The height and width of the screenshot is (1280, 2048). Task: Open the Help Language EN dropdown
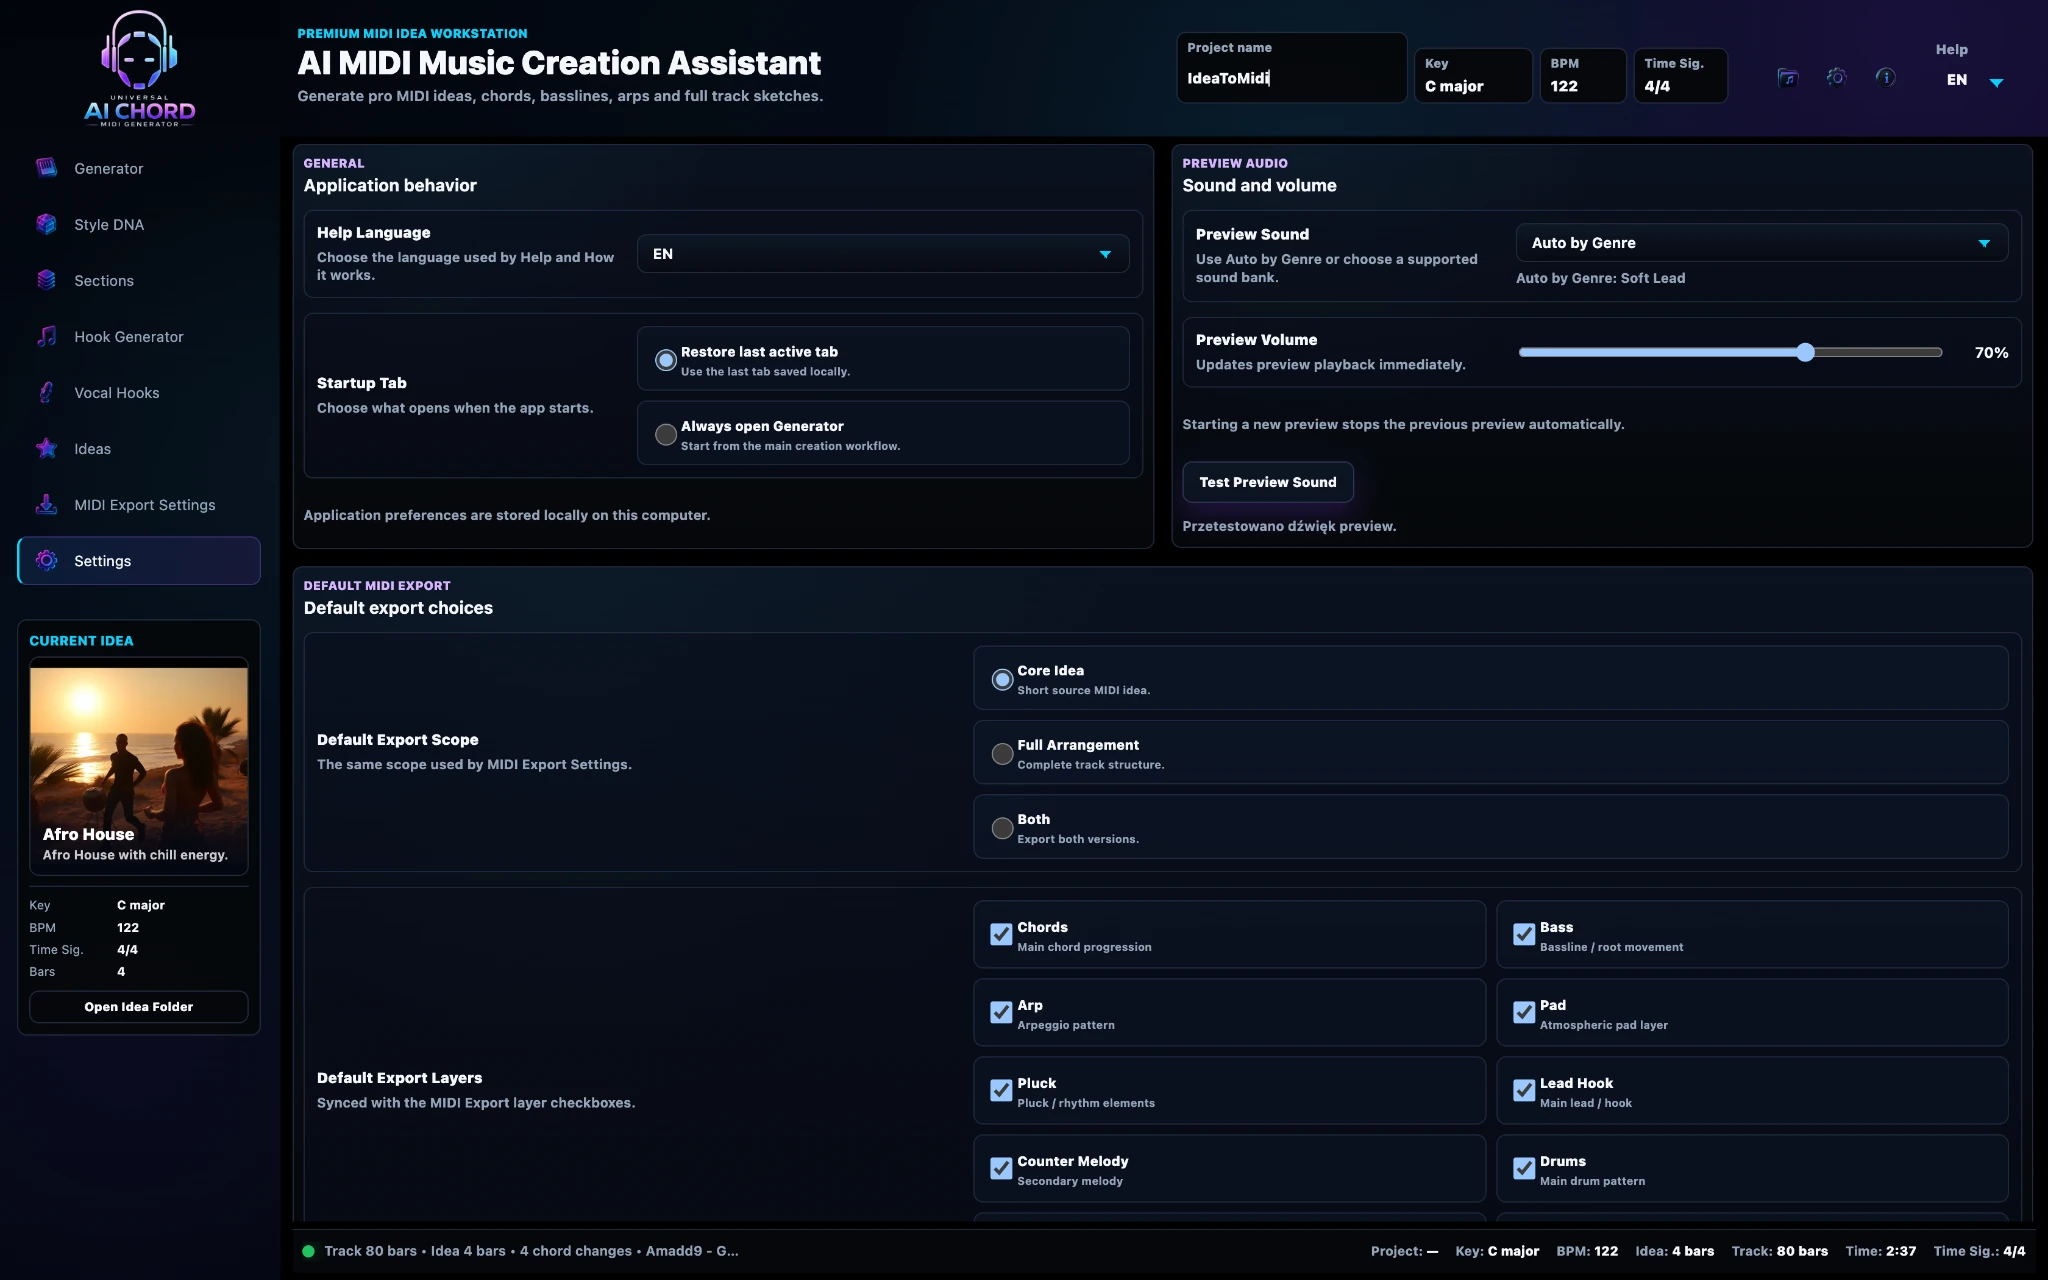click(883, 254)
